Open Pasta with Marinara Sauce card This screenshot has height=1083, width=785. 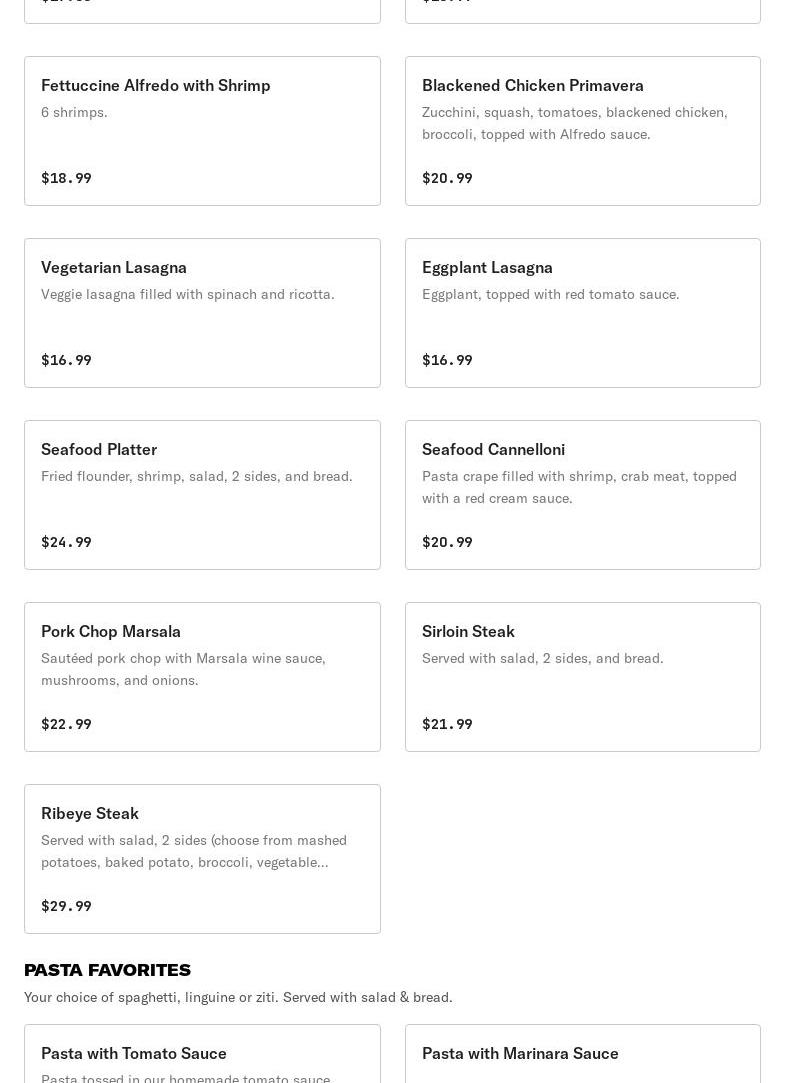pyautogui.click(x=583, y=1054)
